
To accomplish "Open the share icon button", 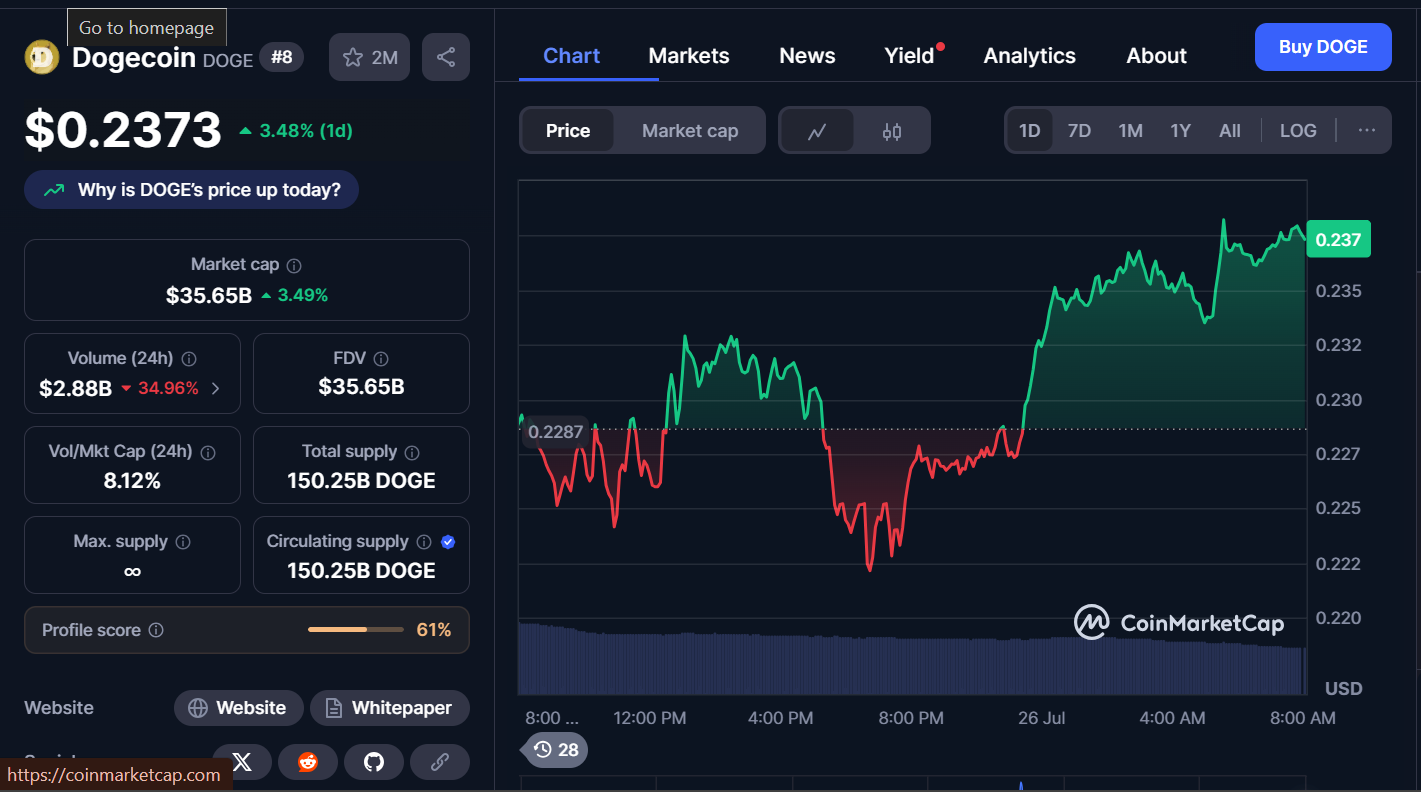I will pyautogui.click(x=446, y=57).
